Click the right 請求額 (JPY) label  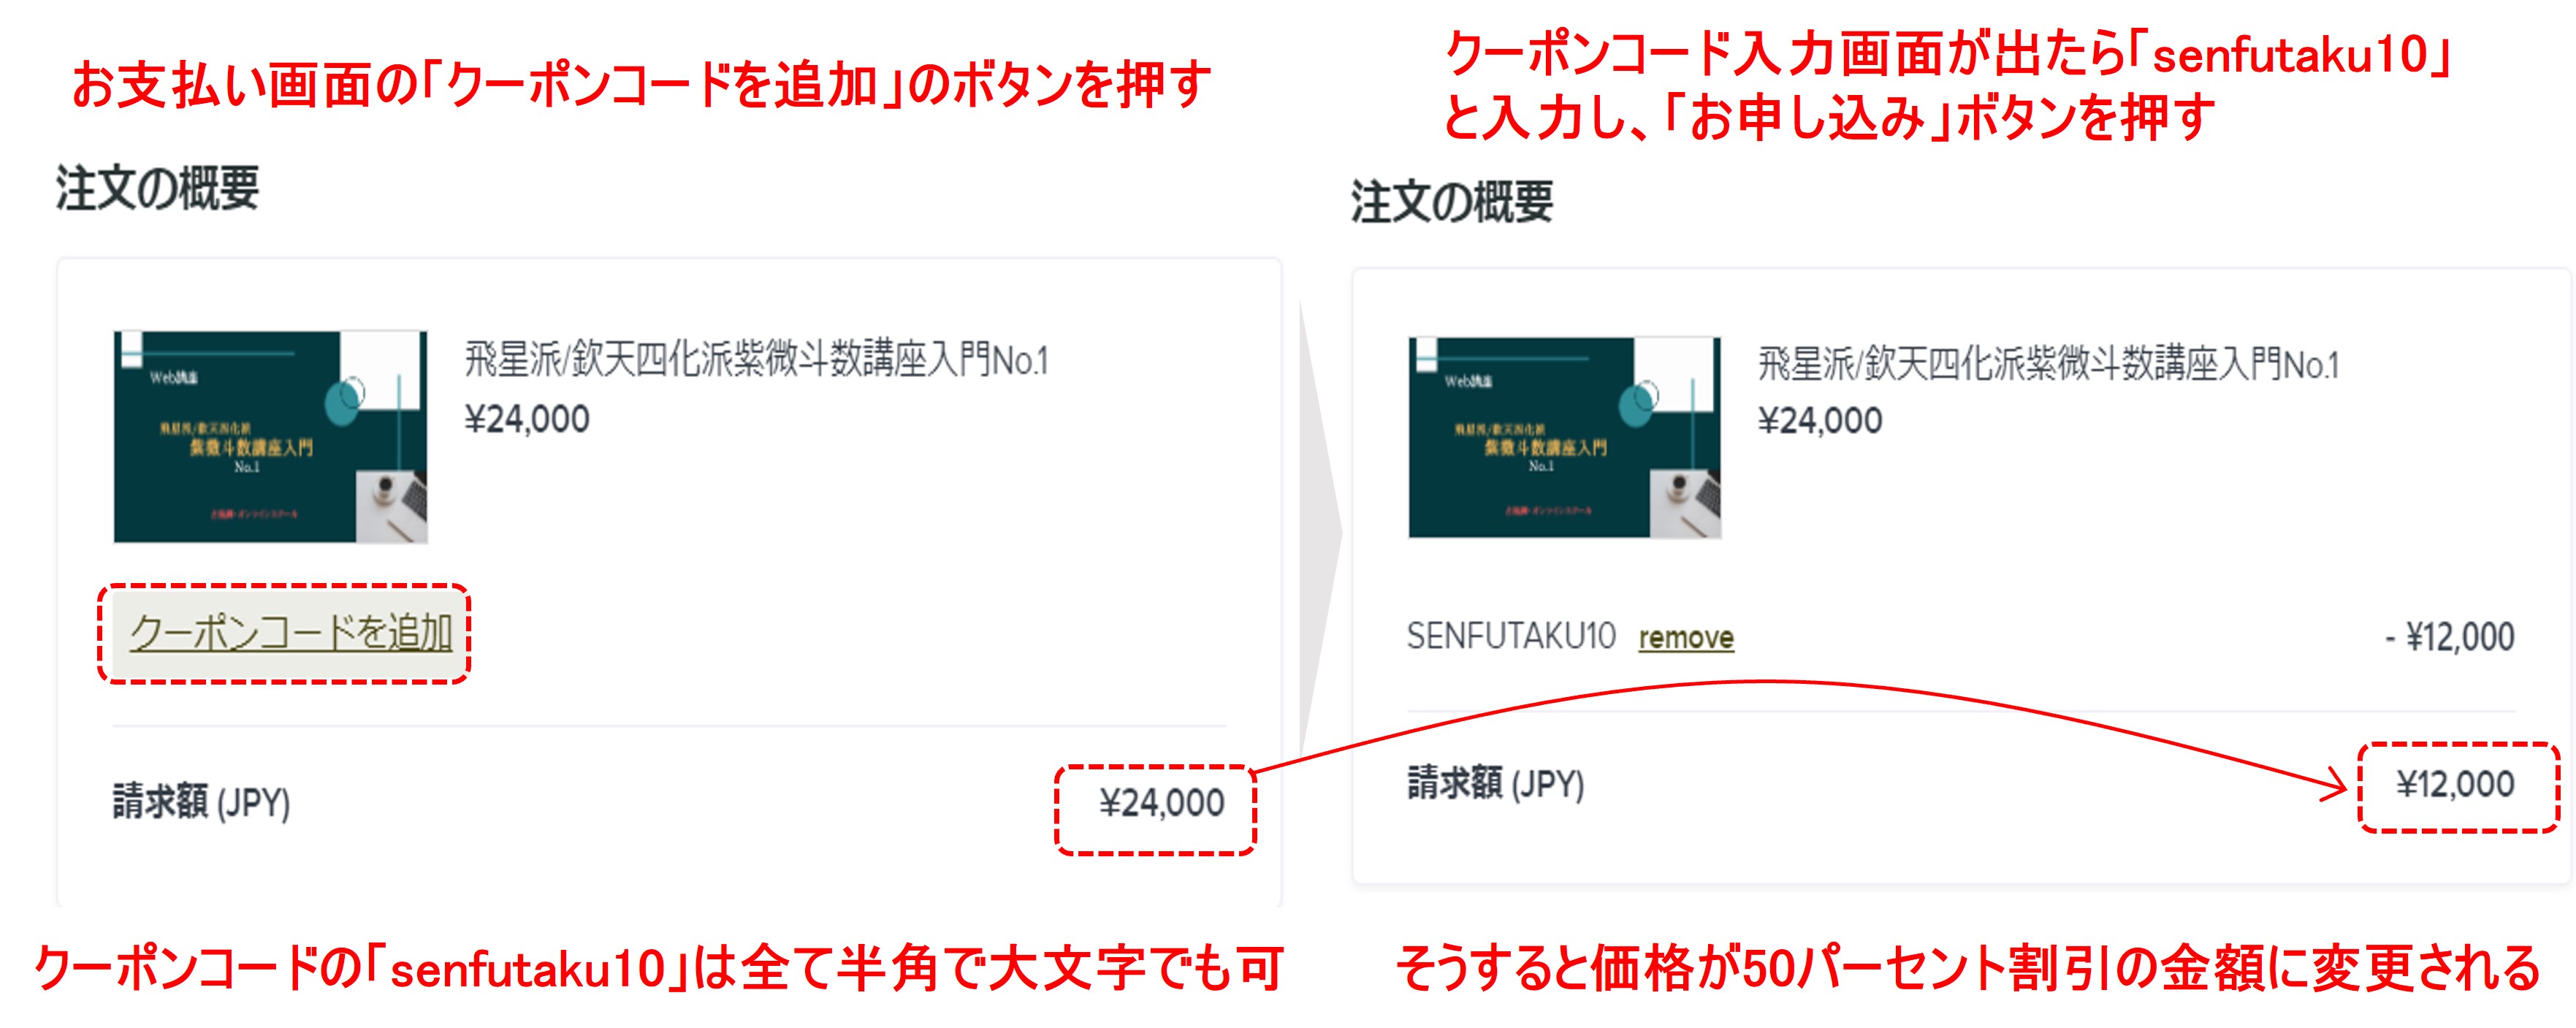[1496, 783]
